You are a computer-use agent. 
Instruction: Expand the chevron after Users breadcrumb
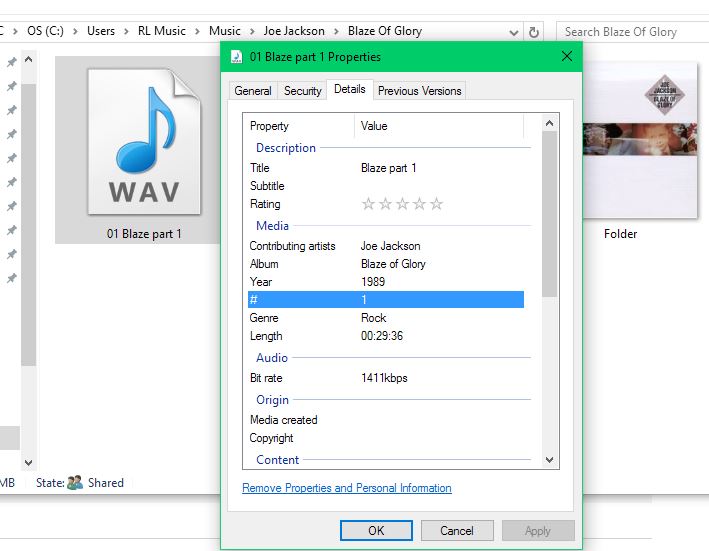(126, 32)
